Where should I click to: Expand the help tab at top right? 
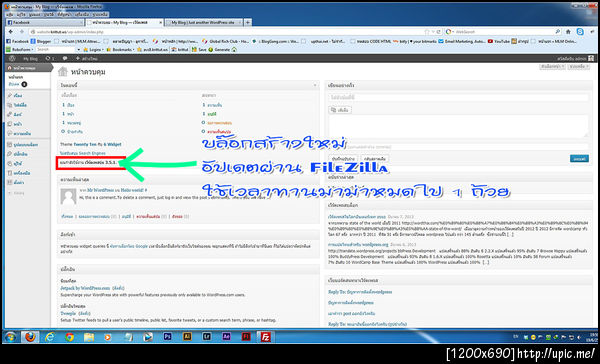(x=579, y=67)
